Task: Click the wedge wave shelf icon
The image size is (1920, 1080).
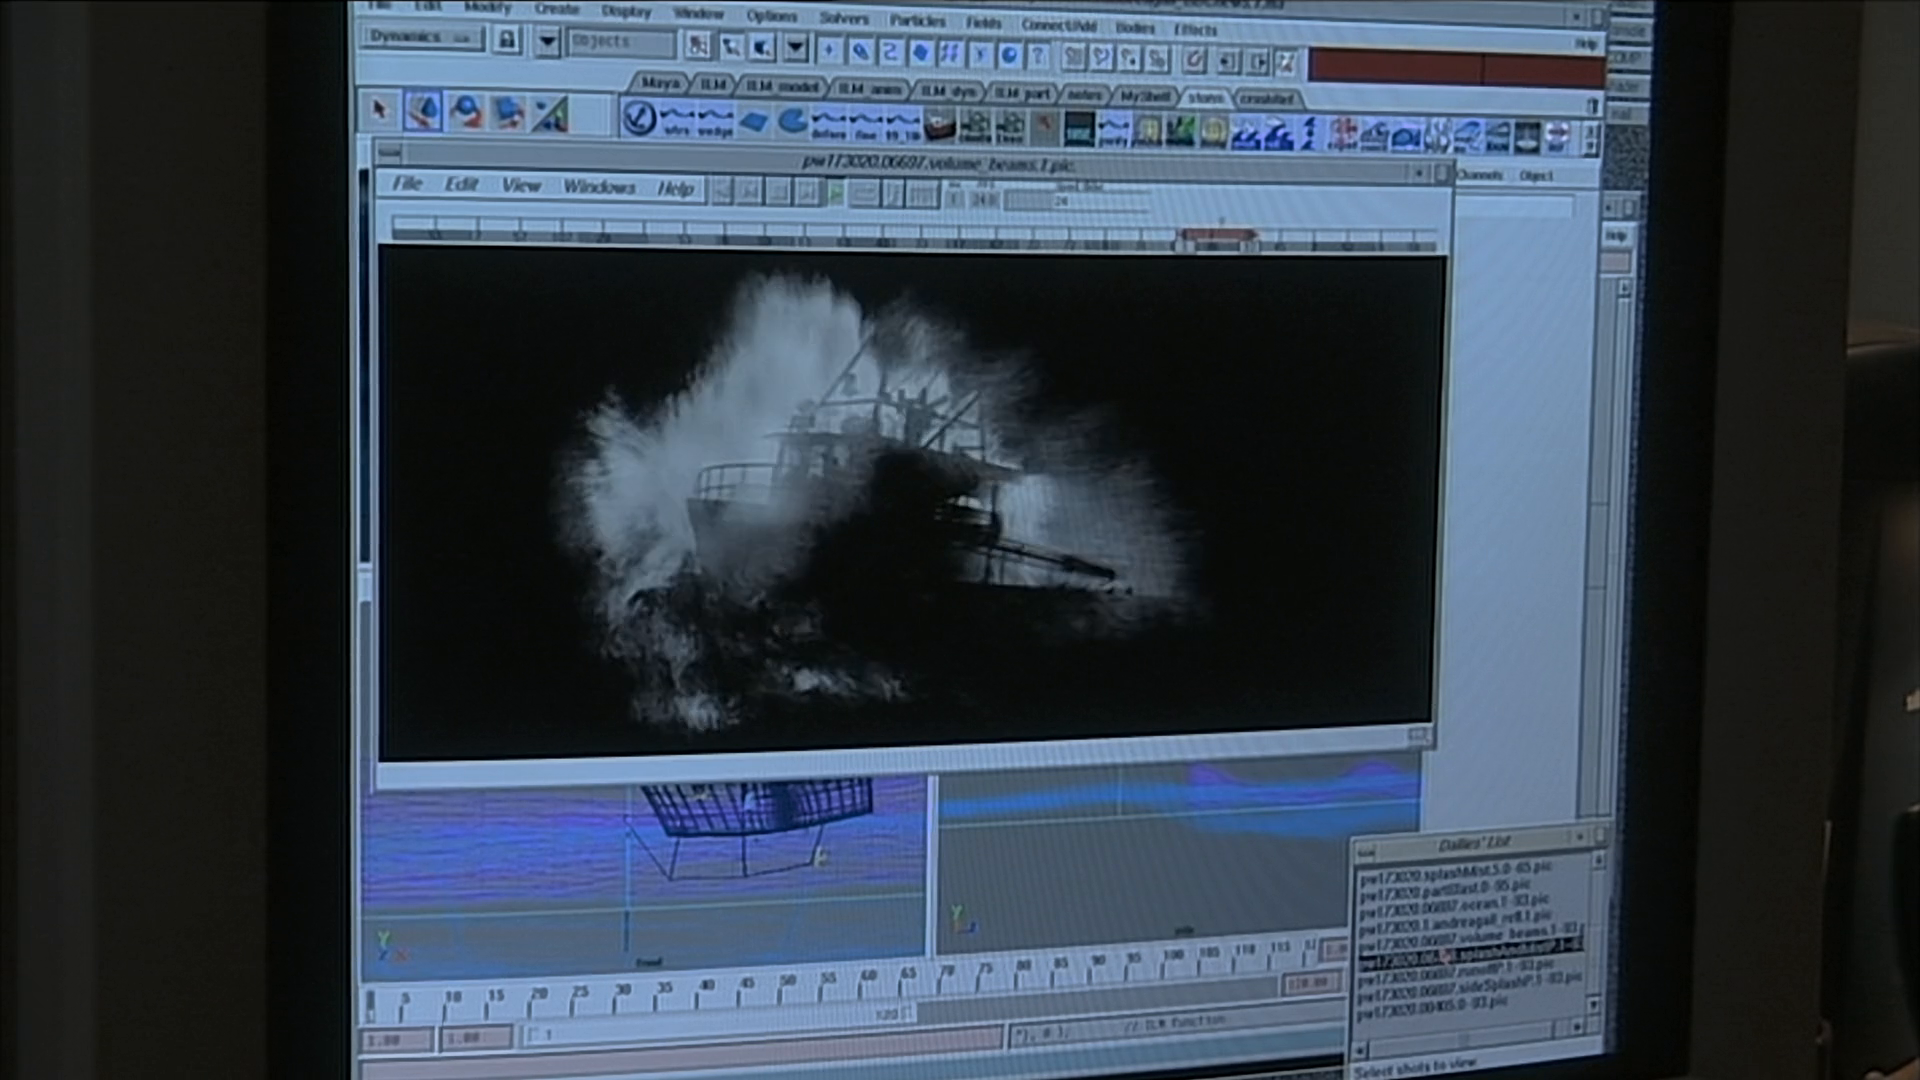Action: click(714, 122)
